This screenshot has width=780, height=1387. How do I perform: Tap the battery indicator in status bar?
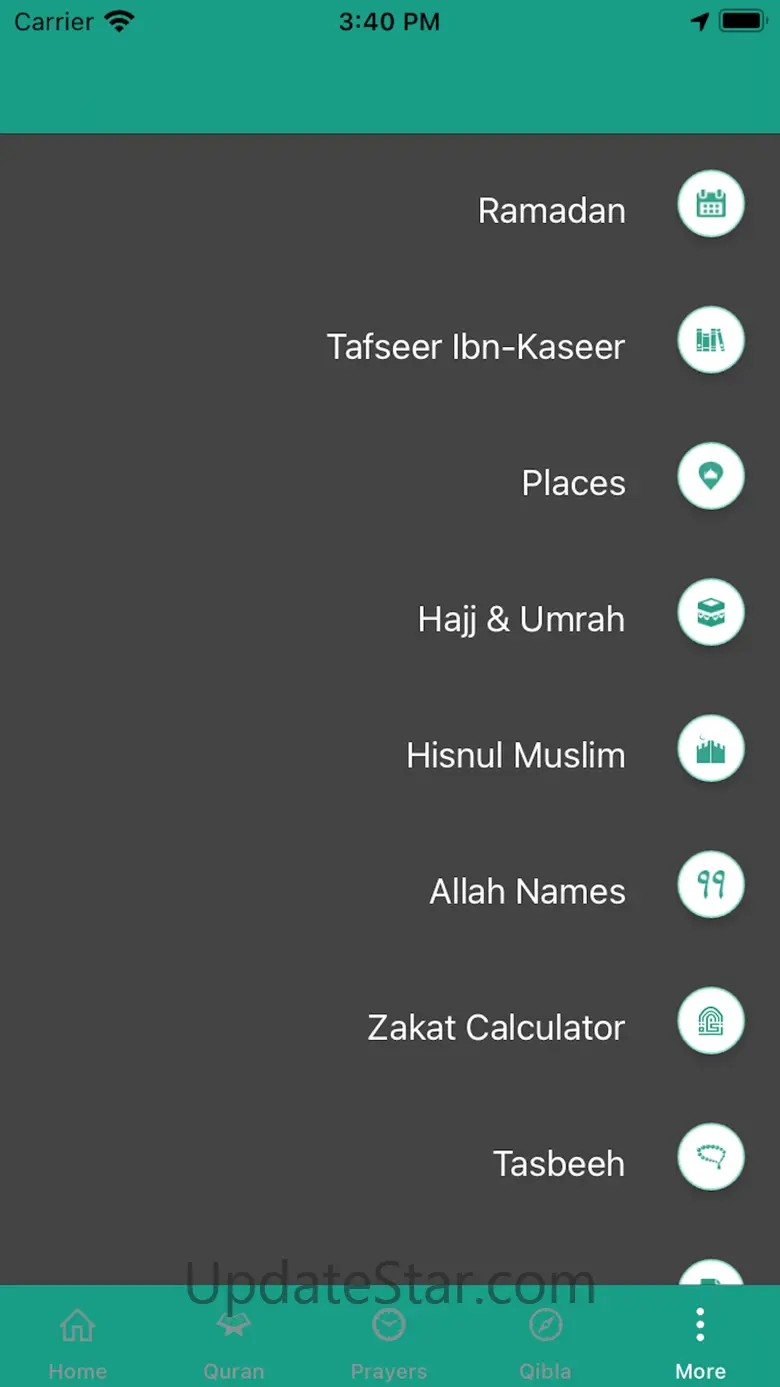point(742,21)
